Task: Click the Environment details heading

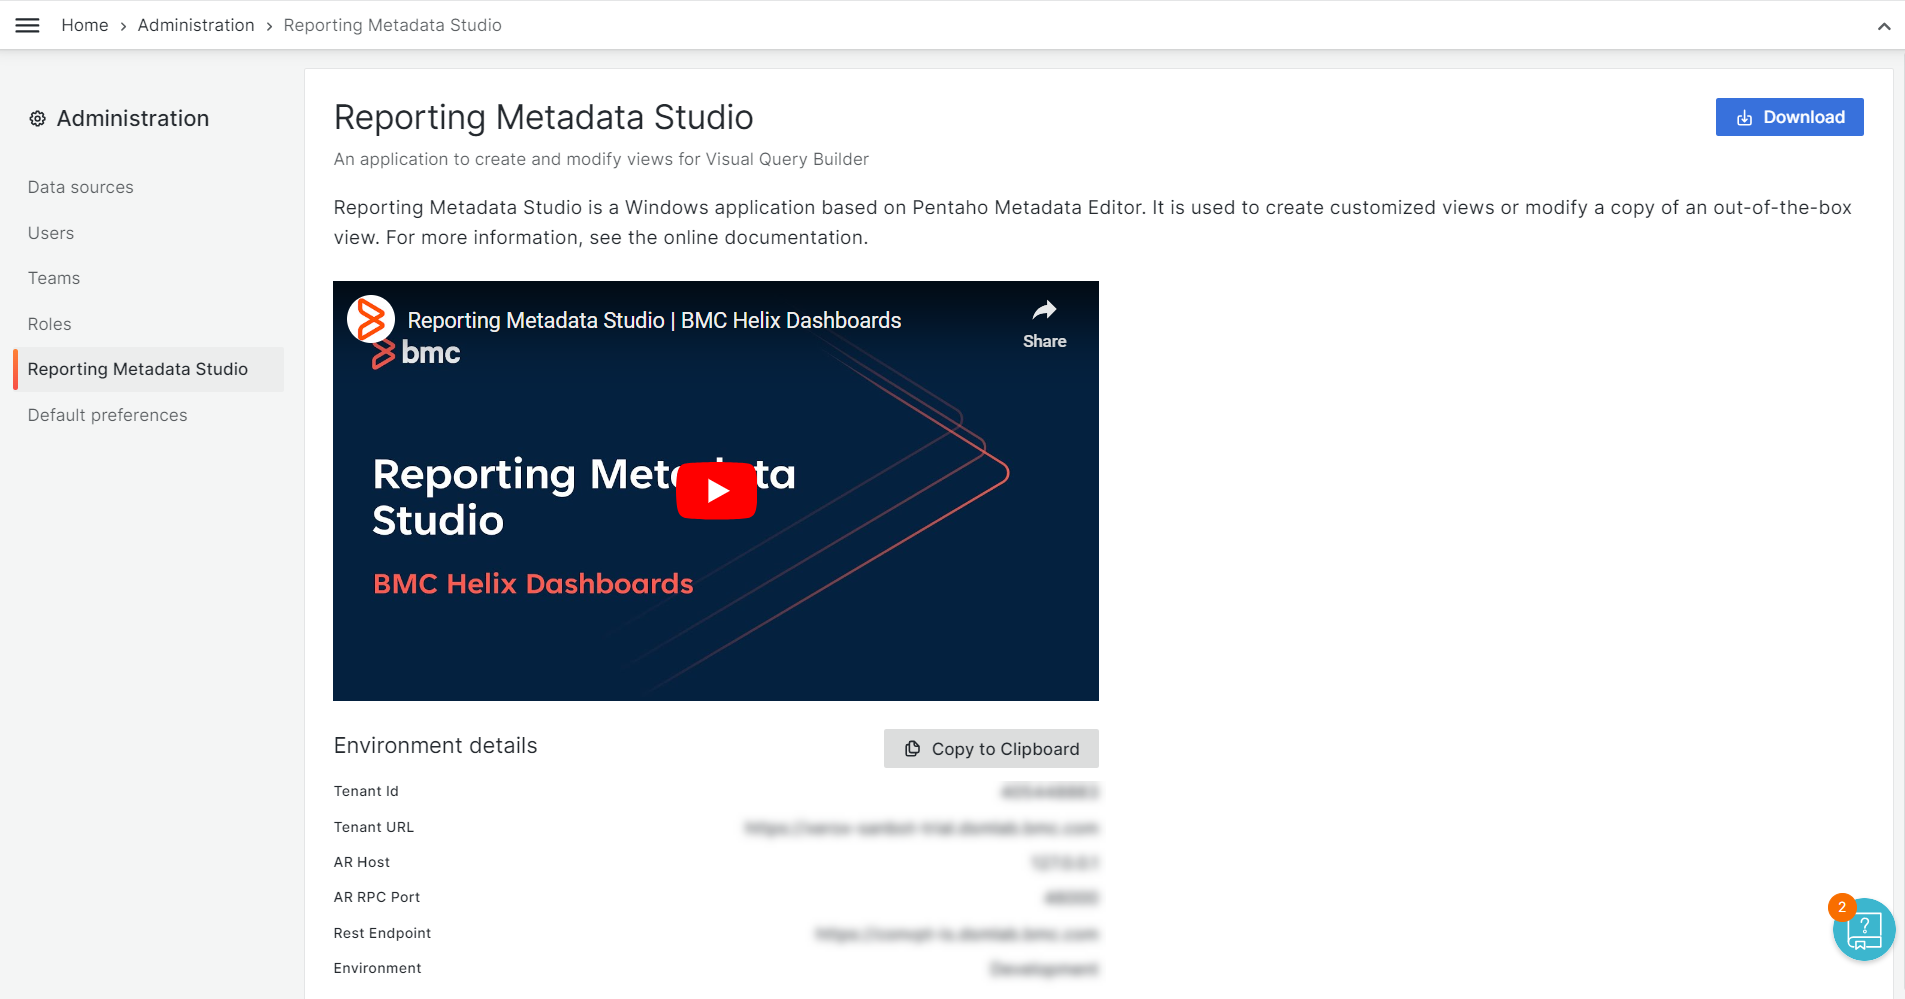Action: pyautogui.click(x=436, y=746)
